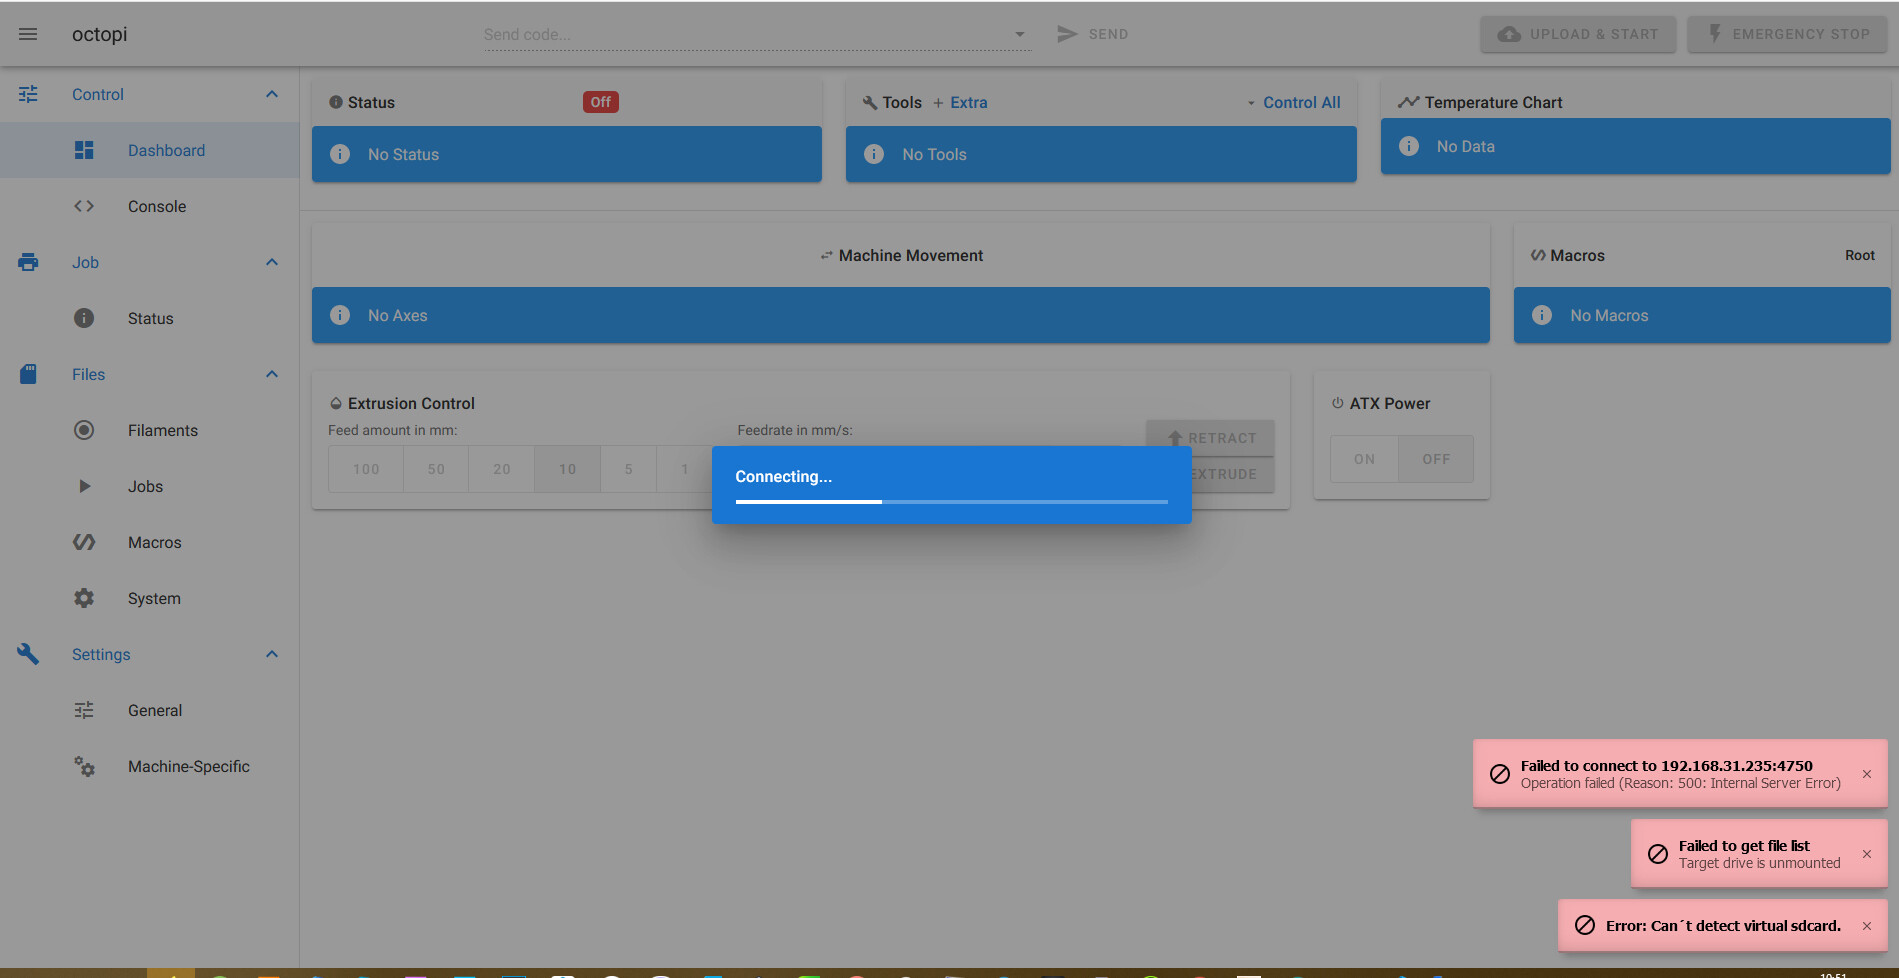Click the Console code brackets icon
Screen dimensions: 1899x978
(x=84, y=206)
